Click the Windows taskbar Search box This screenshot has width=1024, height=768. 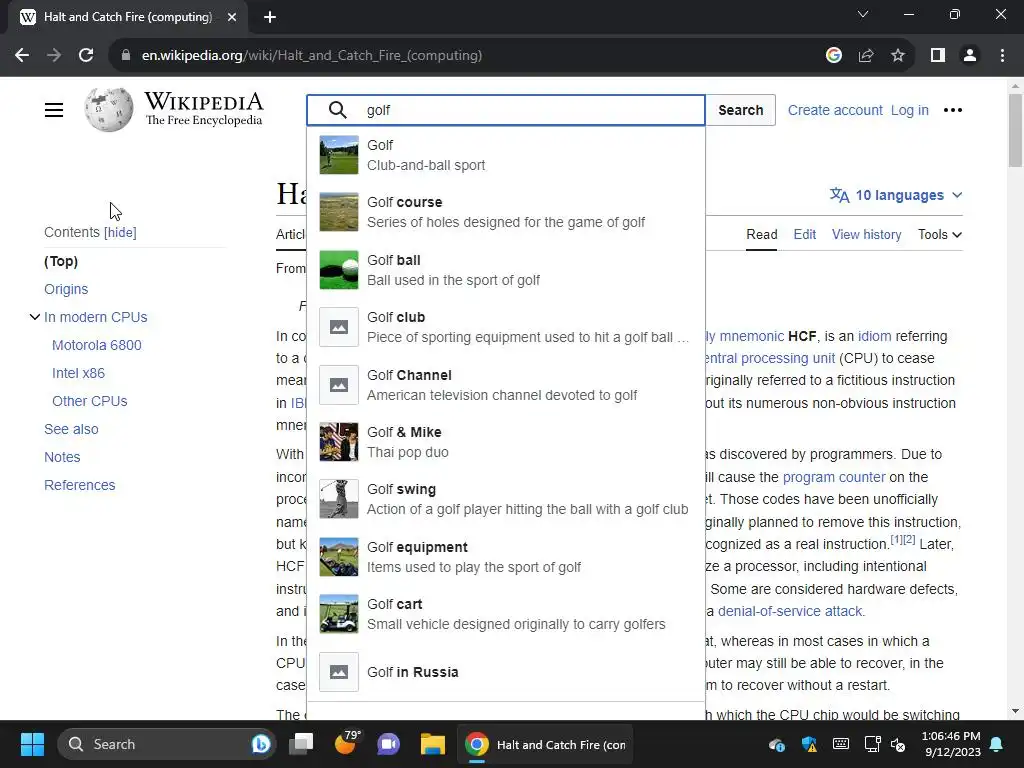(x=167, y=744)
